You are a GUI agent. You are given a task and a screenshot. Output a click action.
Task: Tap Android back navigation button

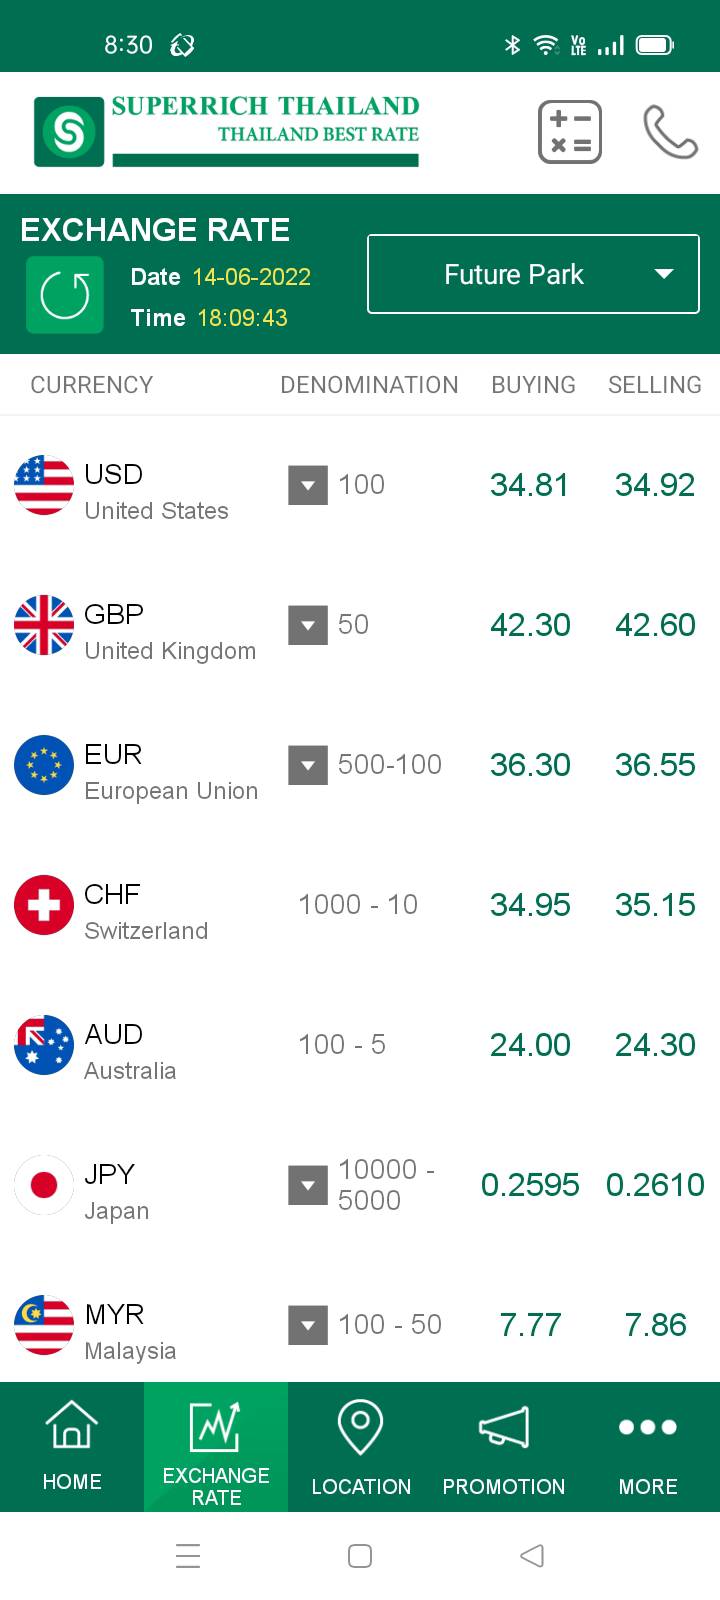(532, 1556)
